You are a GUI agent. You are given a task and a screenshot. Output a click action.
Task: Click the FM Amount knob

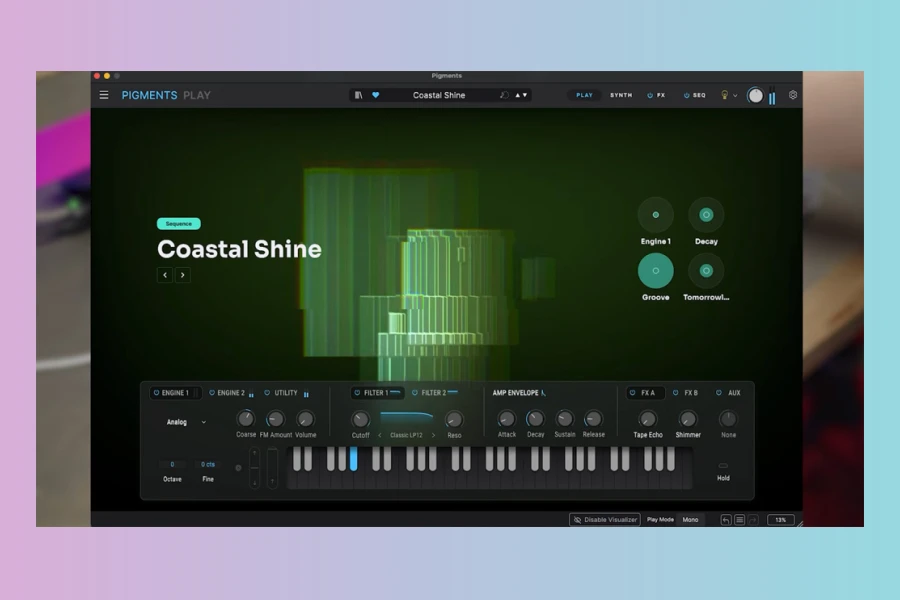[276, 419]
